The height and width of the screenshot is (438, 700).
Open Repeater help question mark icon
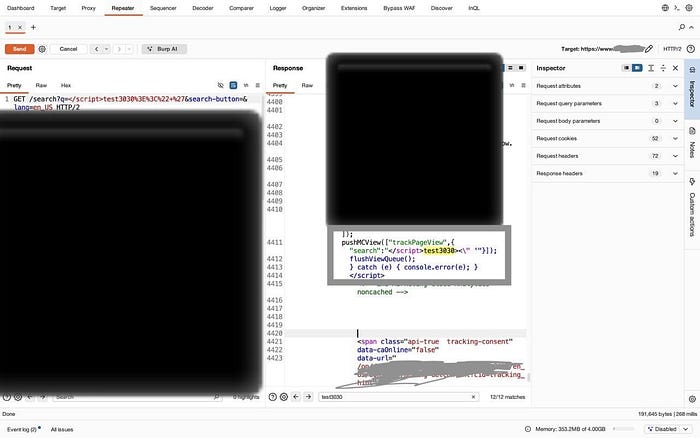coord(691,49)
